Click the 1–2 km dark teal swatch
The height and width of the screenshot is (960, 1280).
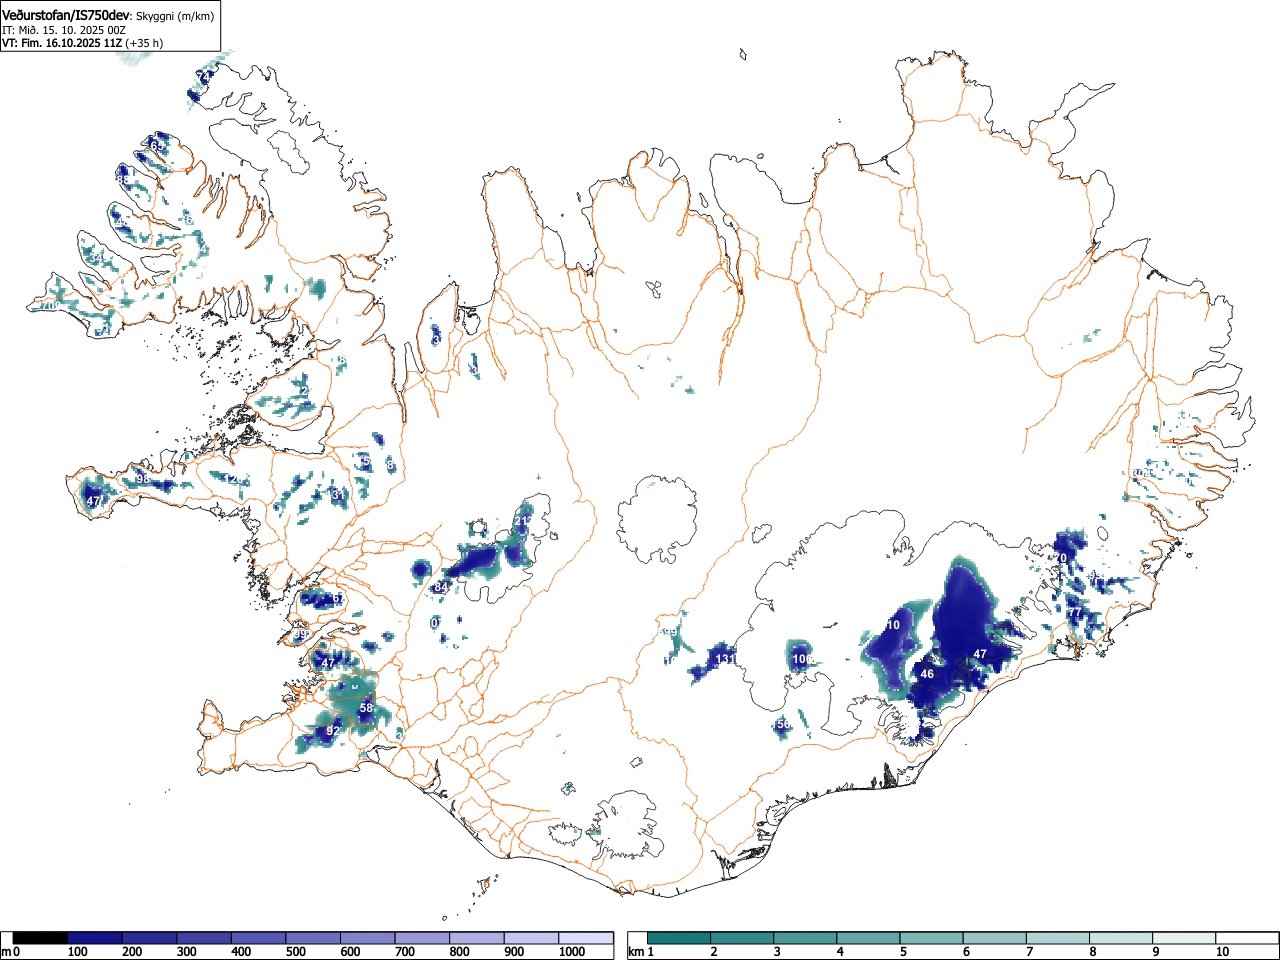(679, 938)
